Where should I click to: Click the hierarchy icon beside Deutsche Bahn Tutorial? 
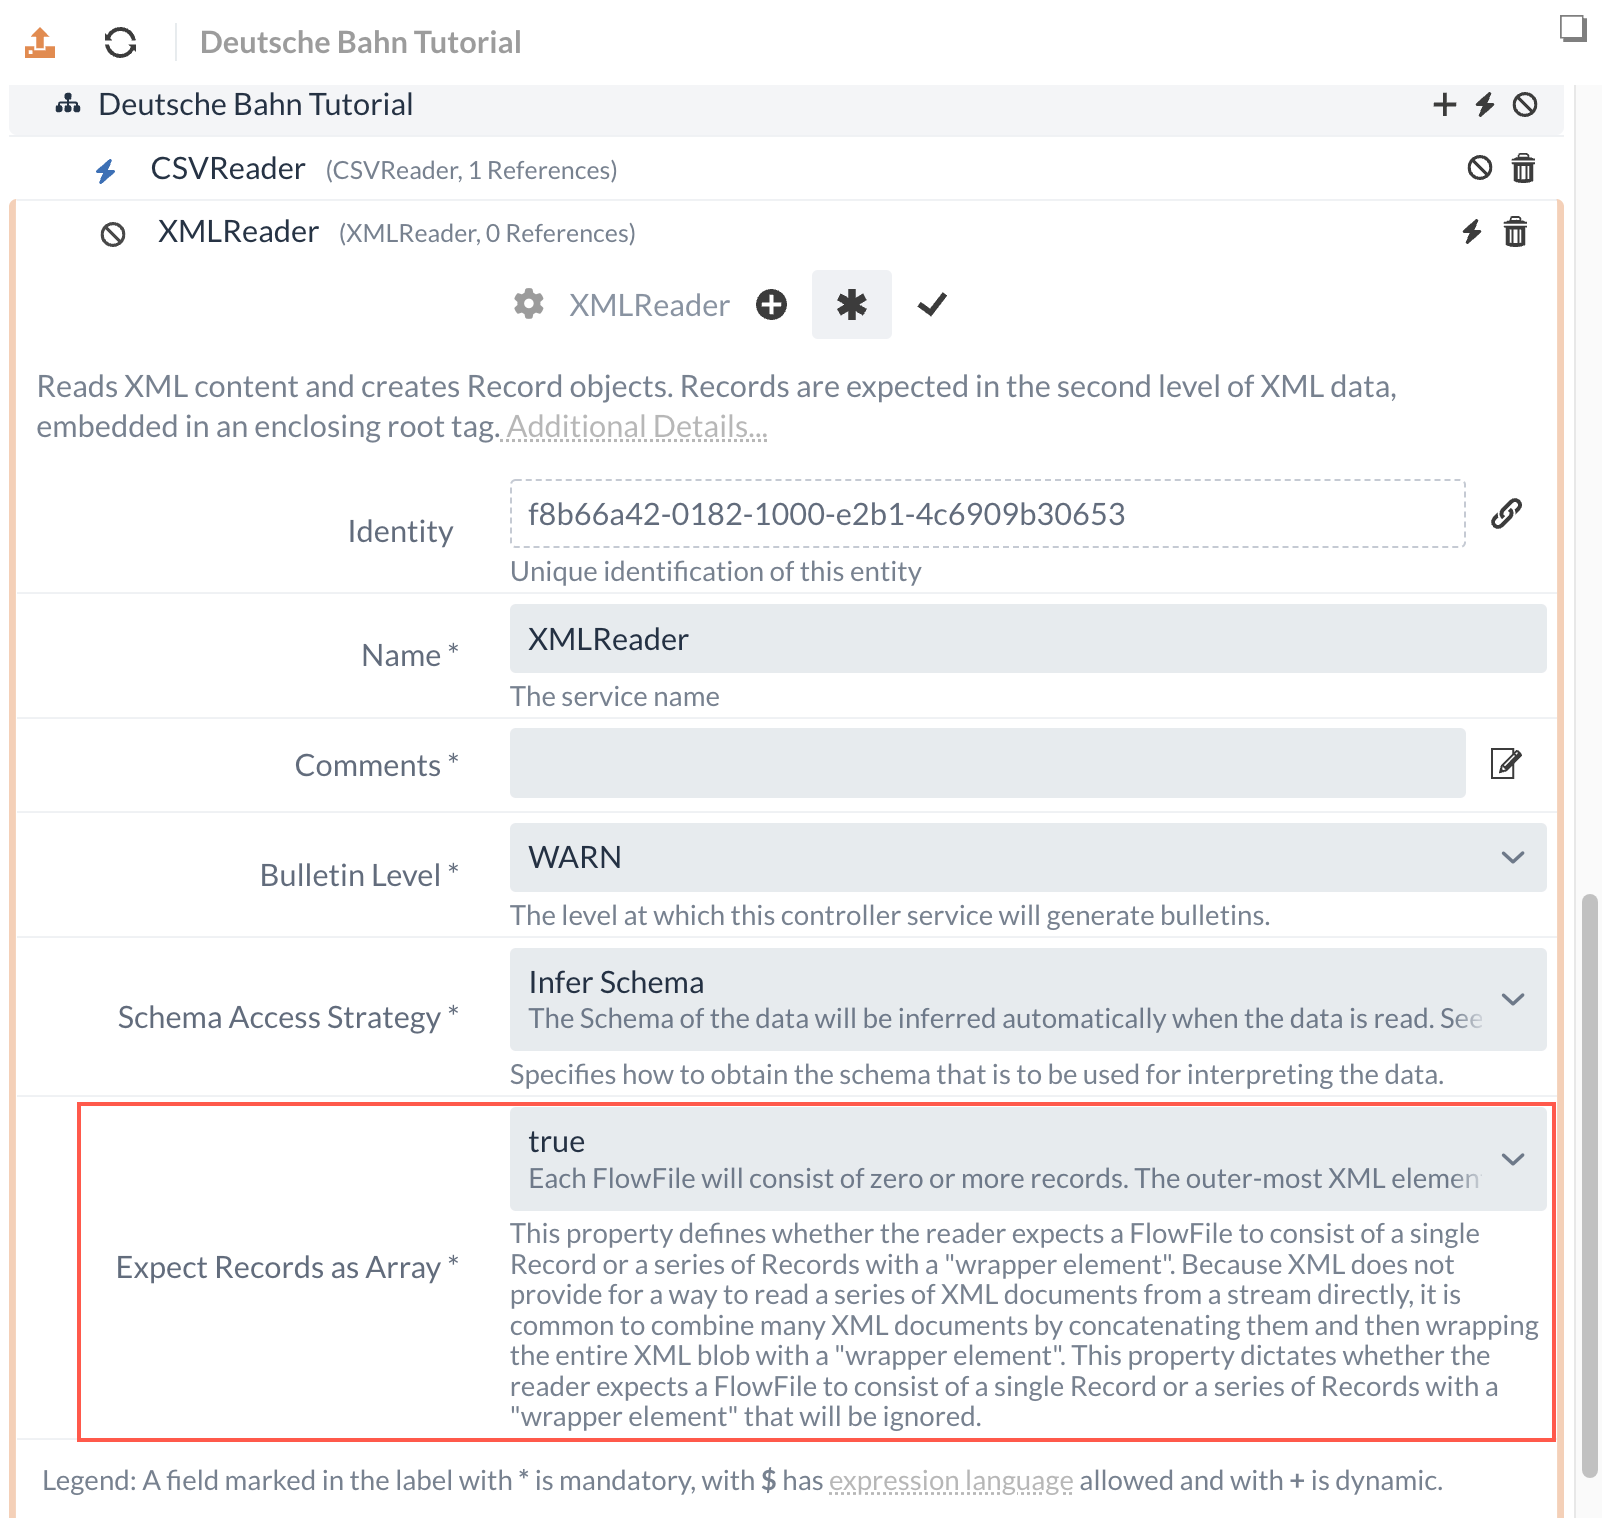coord(68,104)
